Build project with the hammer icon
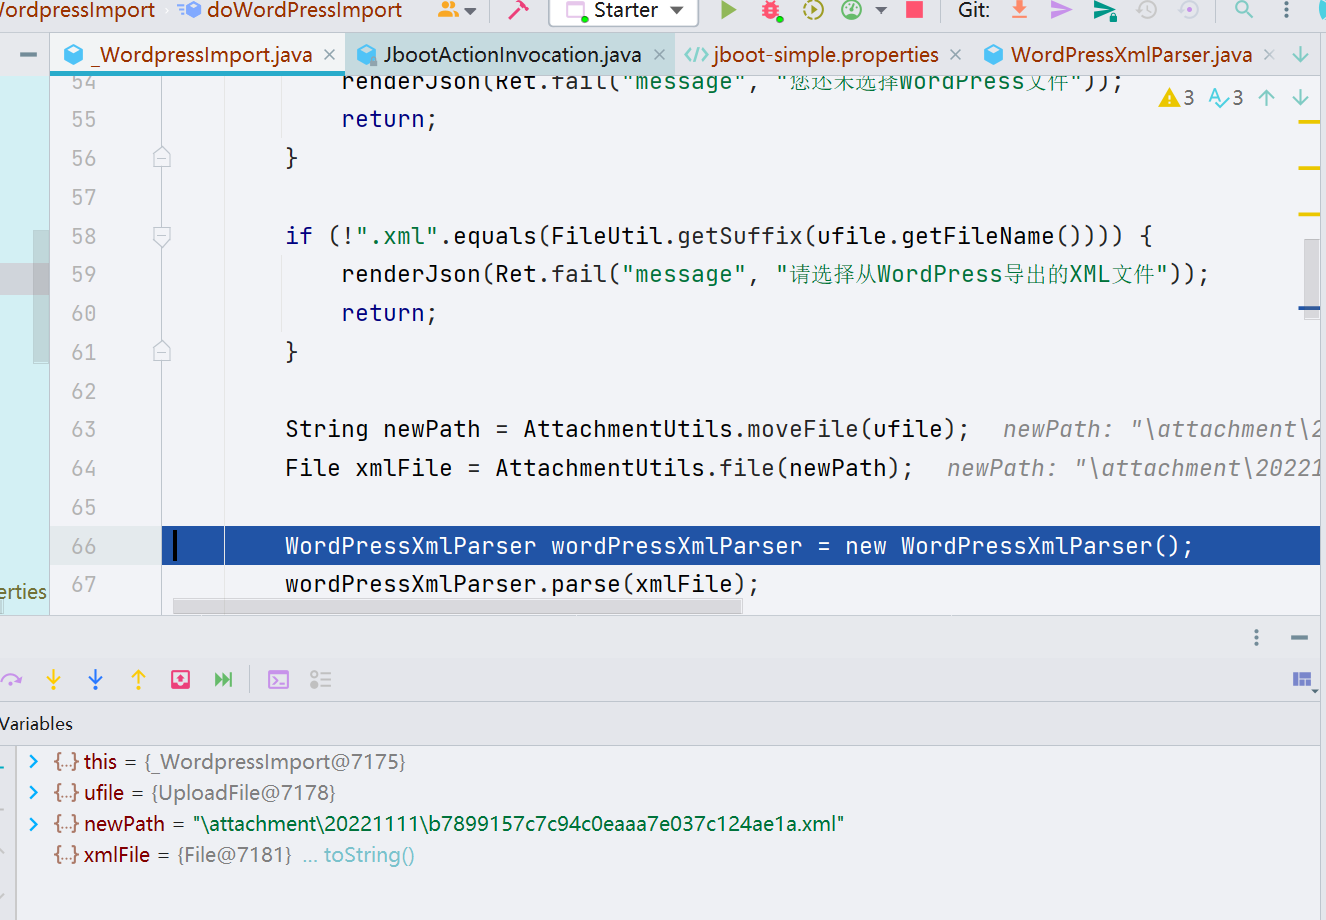 pyautogui.click(x=518, y=10)
